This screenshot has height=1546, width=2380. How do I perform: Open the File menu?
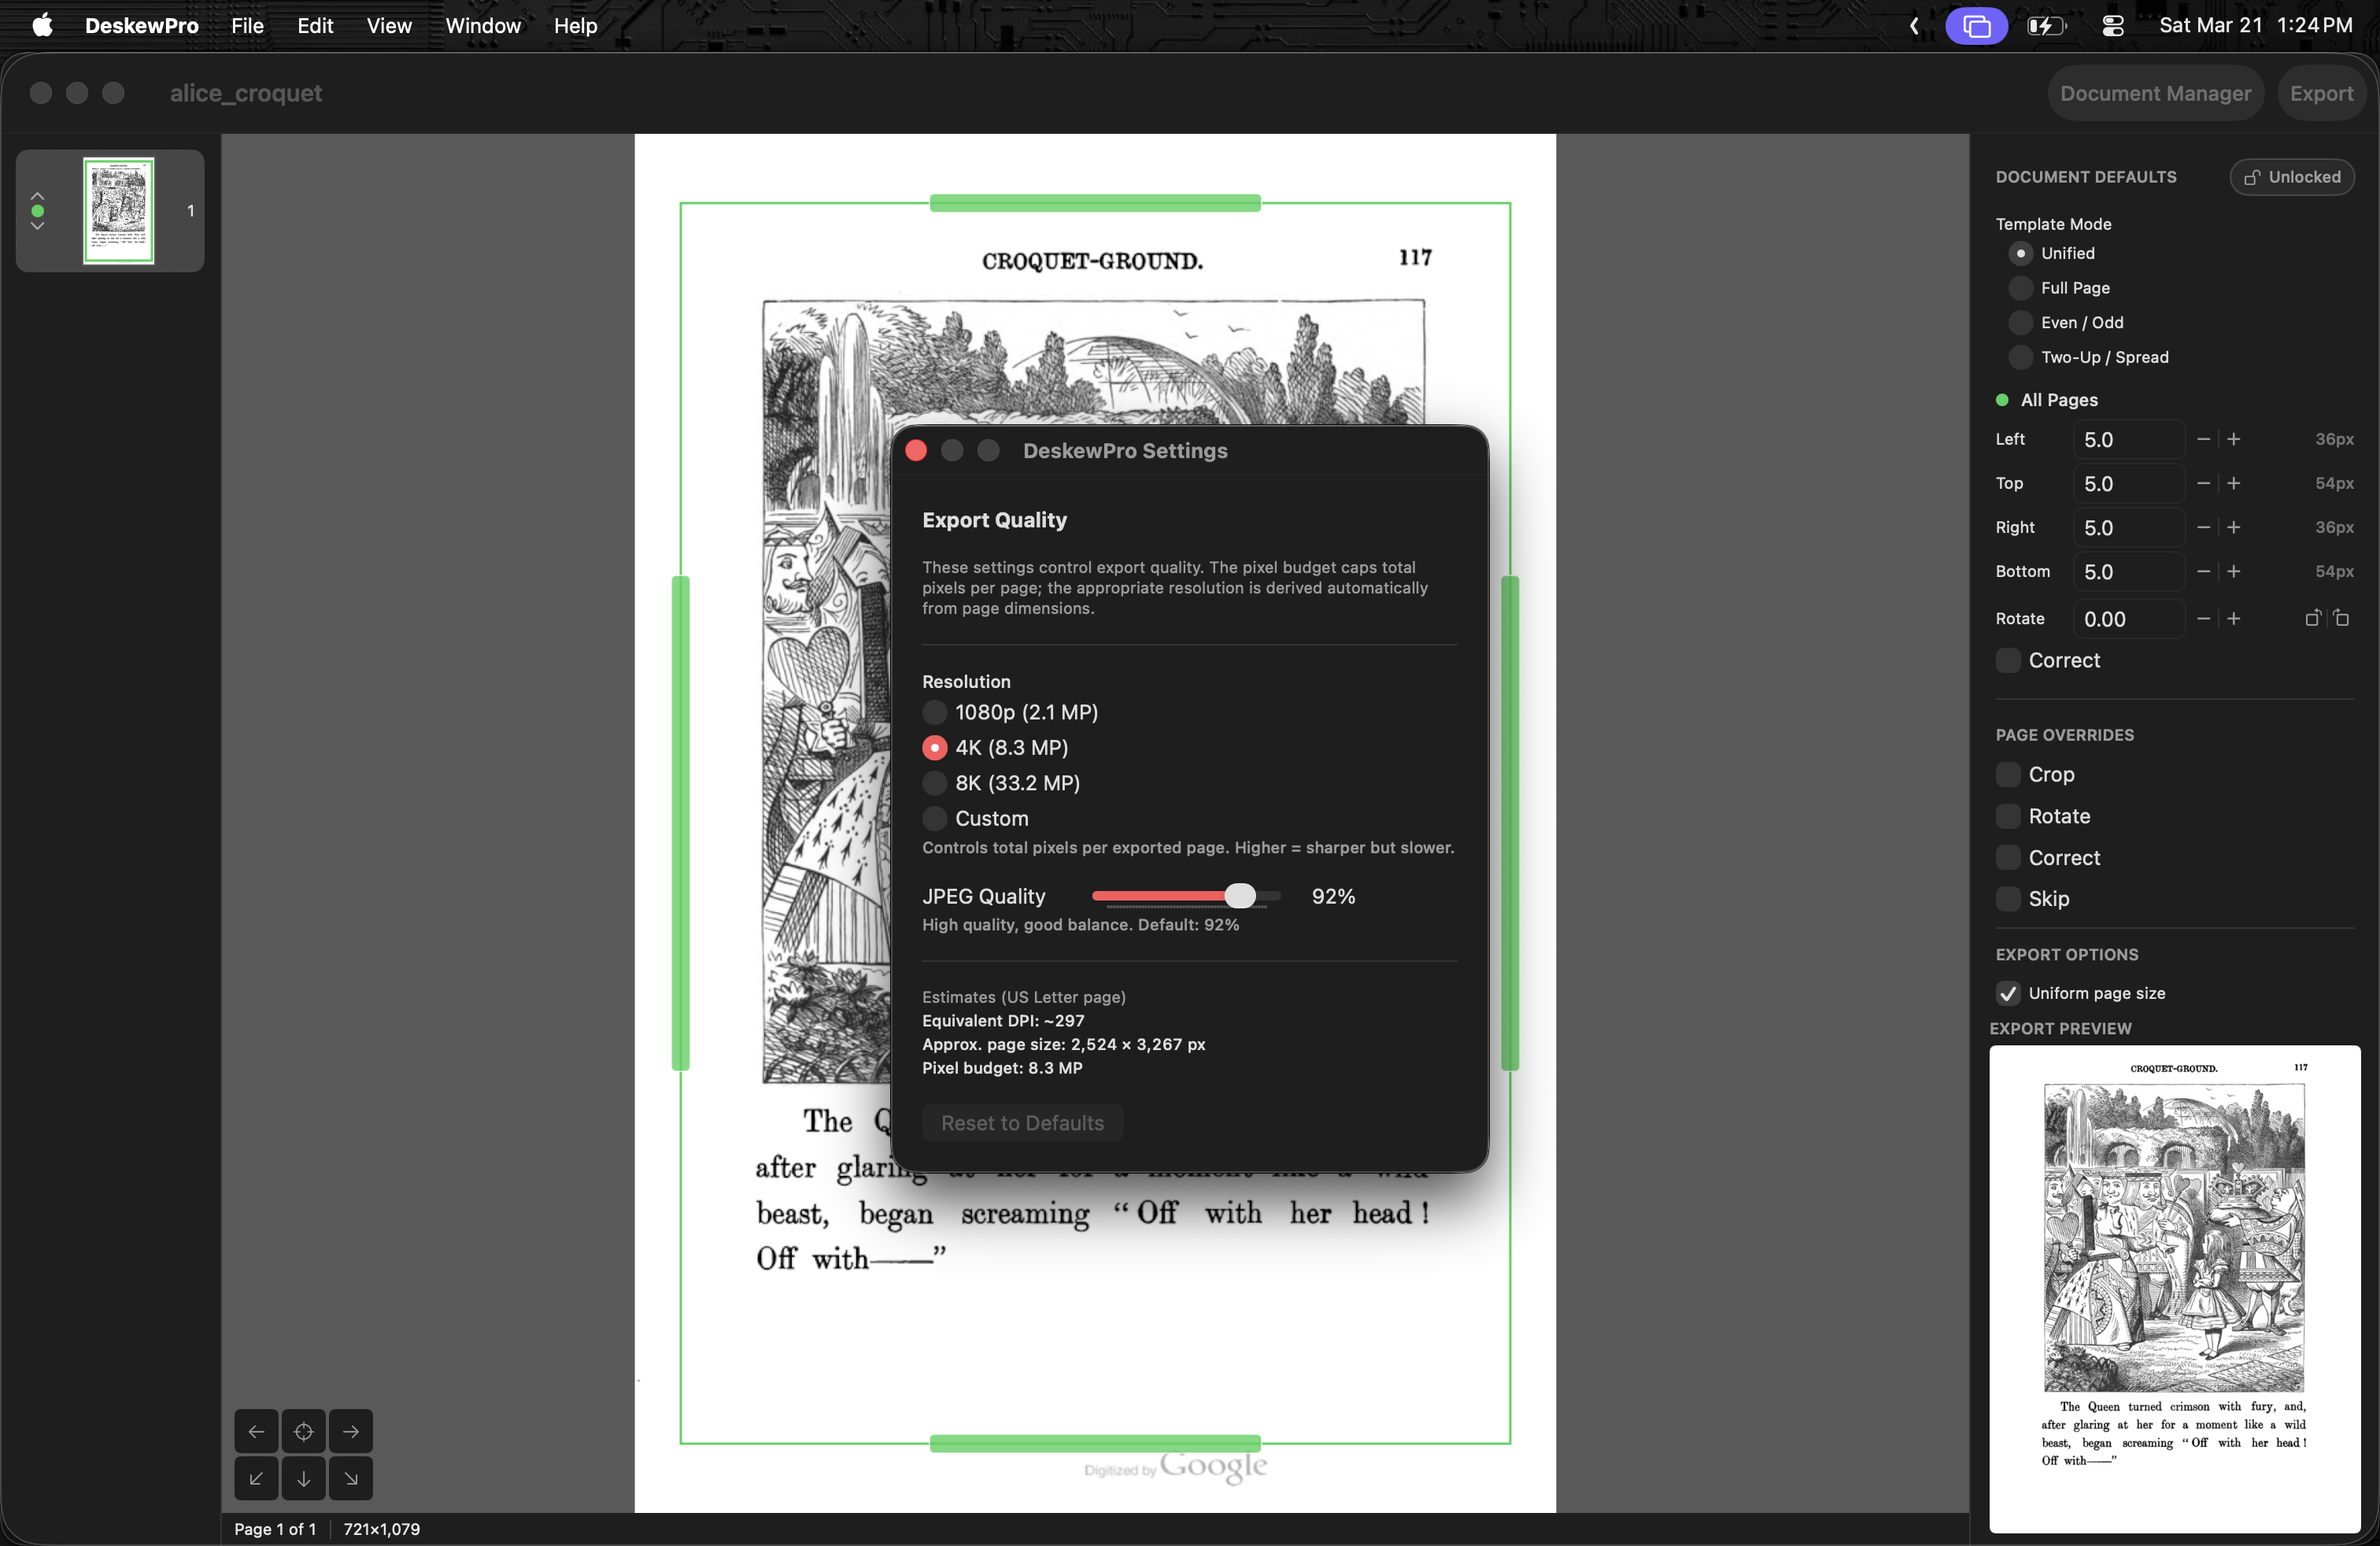[x=247, y=25]
